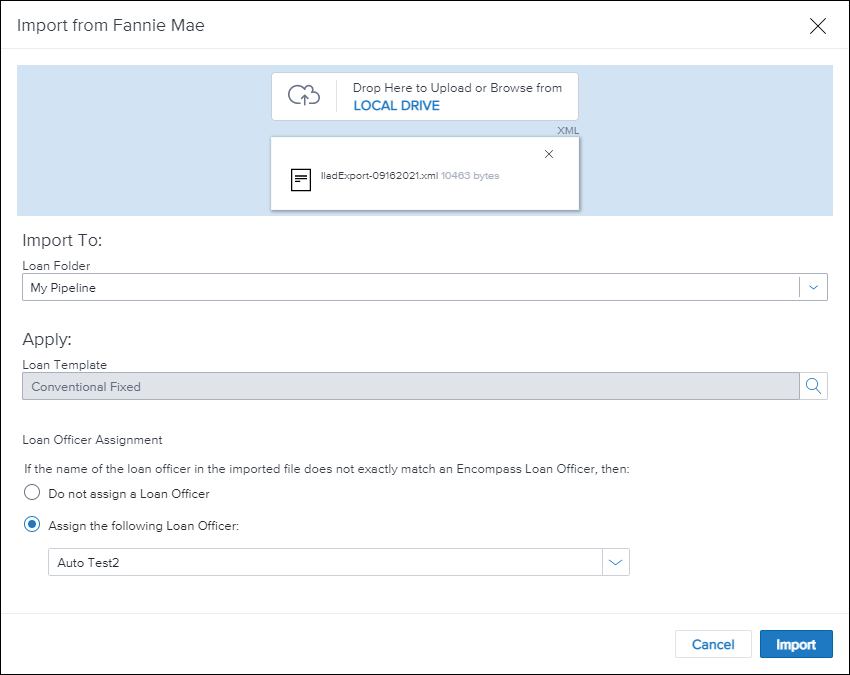Viewport: 850px width, 675px height.
Task: Select Assign the following Loan Officer radio
Action: tap(32, 525)
